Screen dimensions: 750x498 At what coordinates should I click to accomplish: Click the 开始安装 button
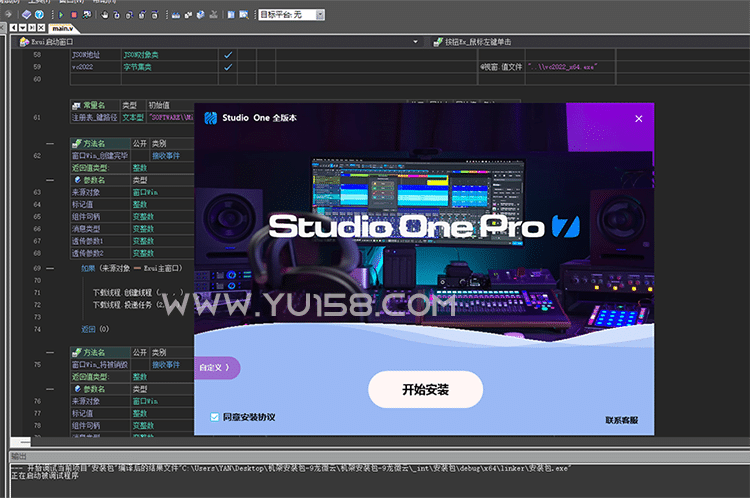point(425,390)
